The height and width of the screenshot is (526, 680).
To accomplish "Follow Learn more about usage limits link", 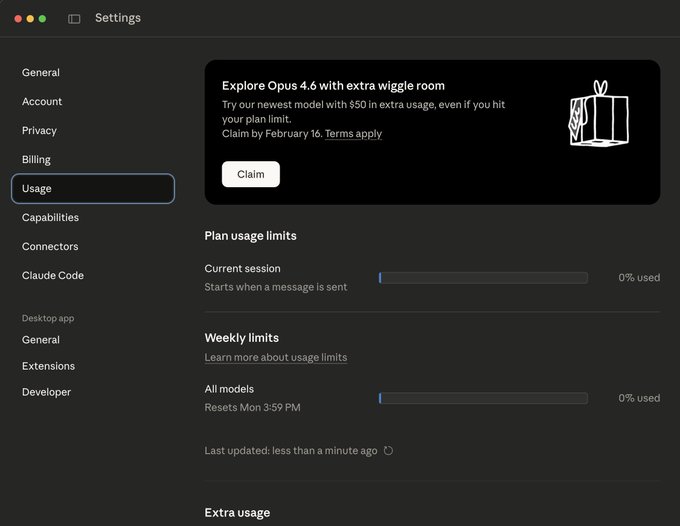I will [x=276, y=358].
